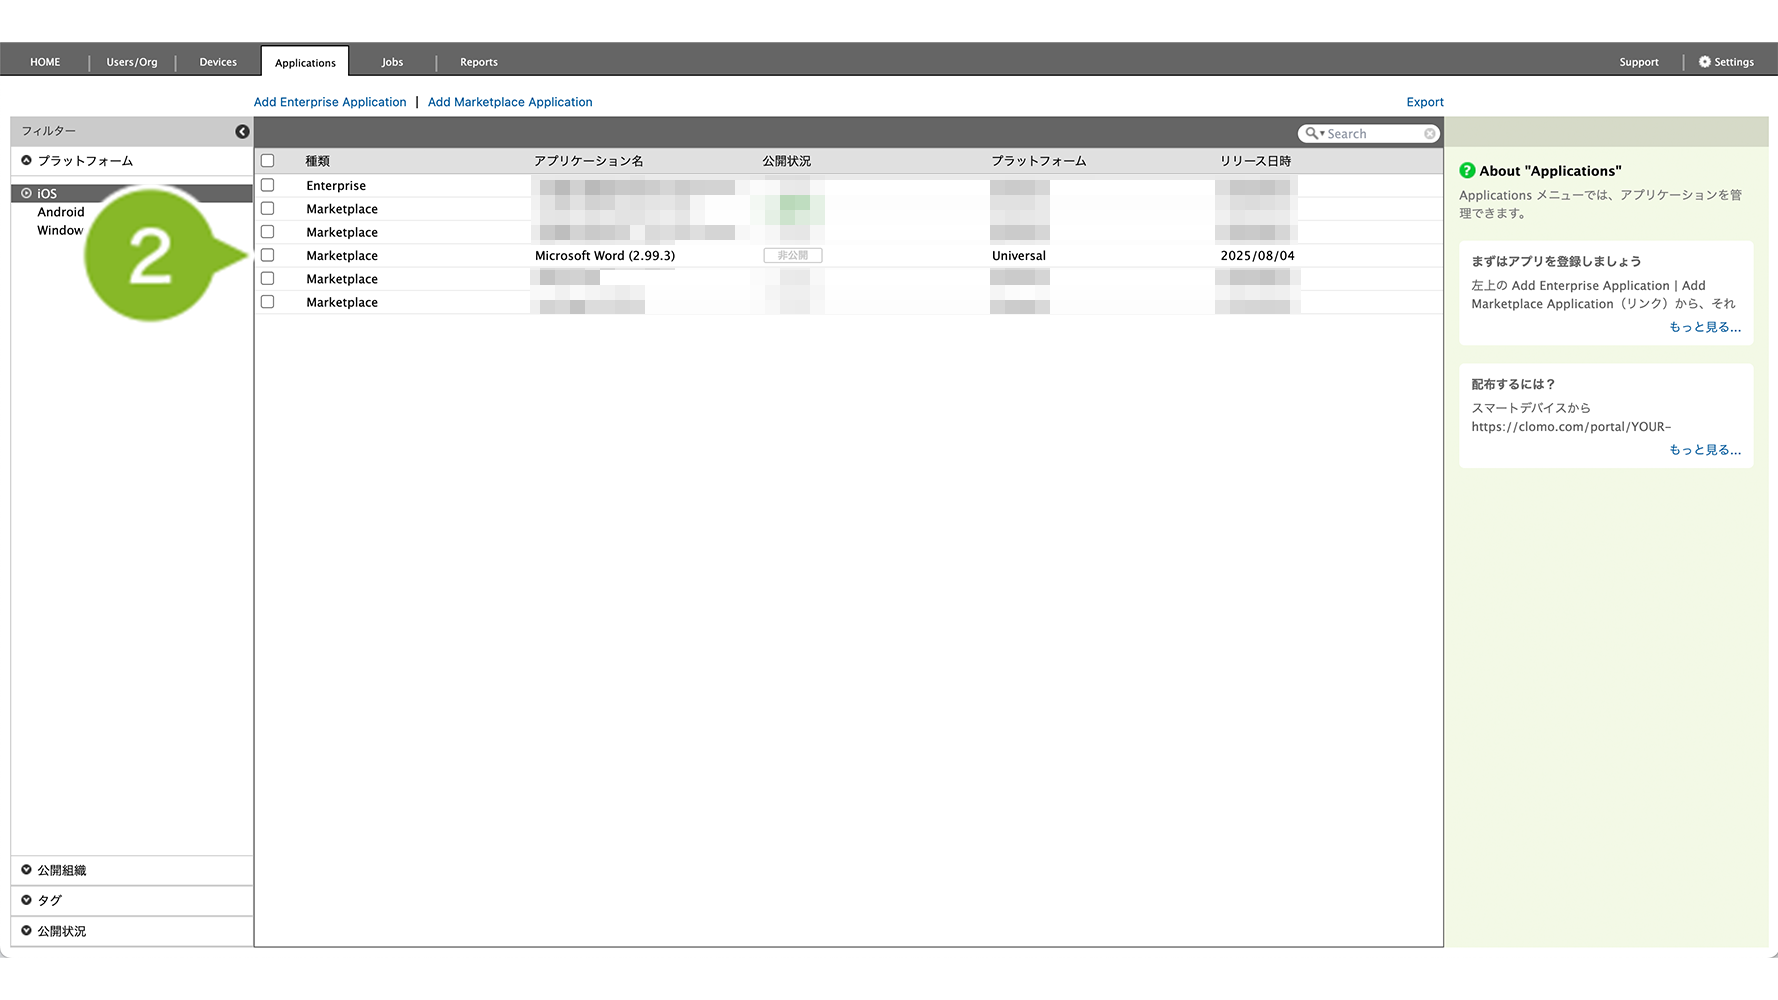Click the green help question mark icon
1778x1000 pixels.
tap(1467, 171)
